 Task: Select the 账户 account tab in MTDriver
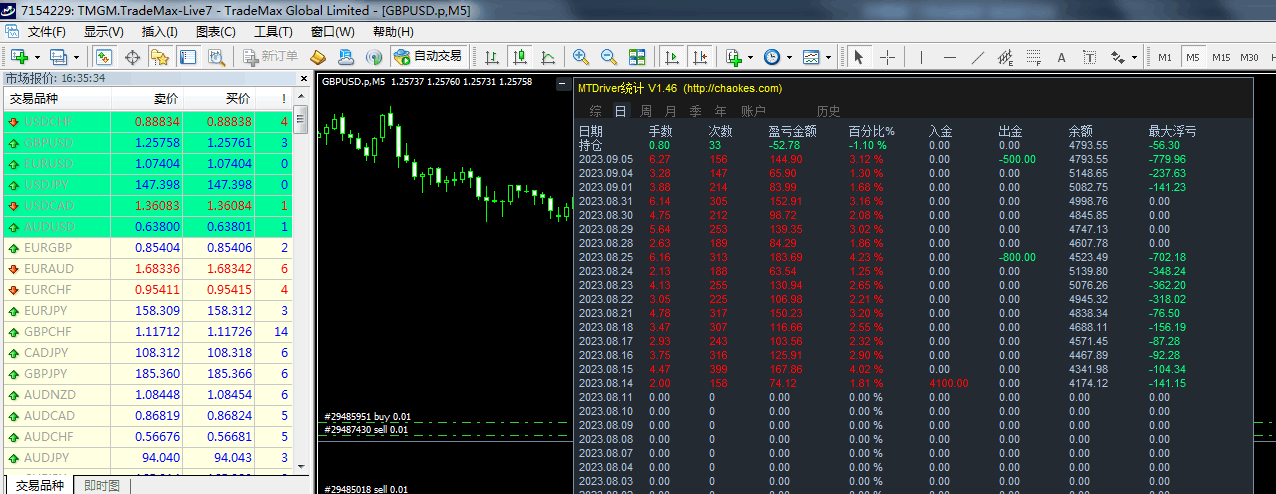(753, 110)
